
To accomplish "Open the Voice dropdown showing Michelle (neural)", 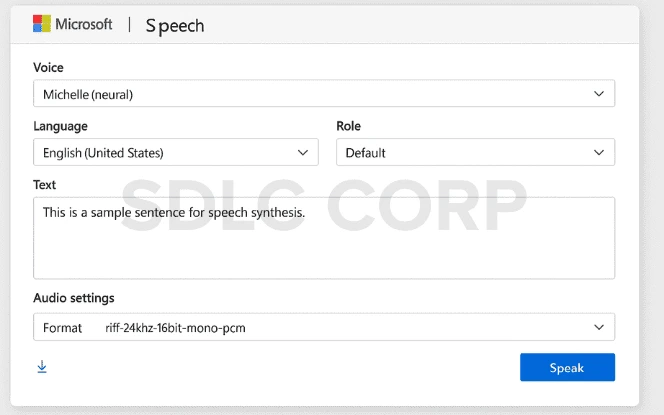I will 324,94.
